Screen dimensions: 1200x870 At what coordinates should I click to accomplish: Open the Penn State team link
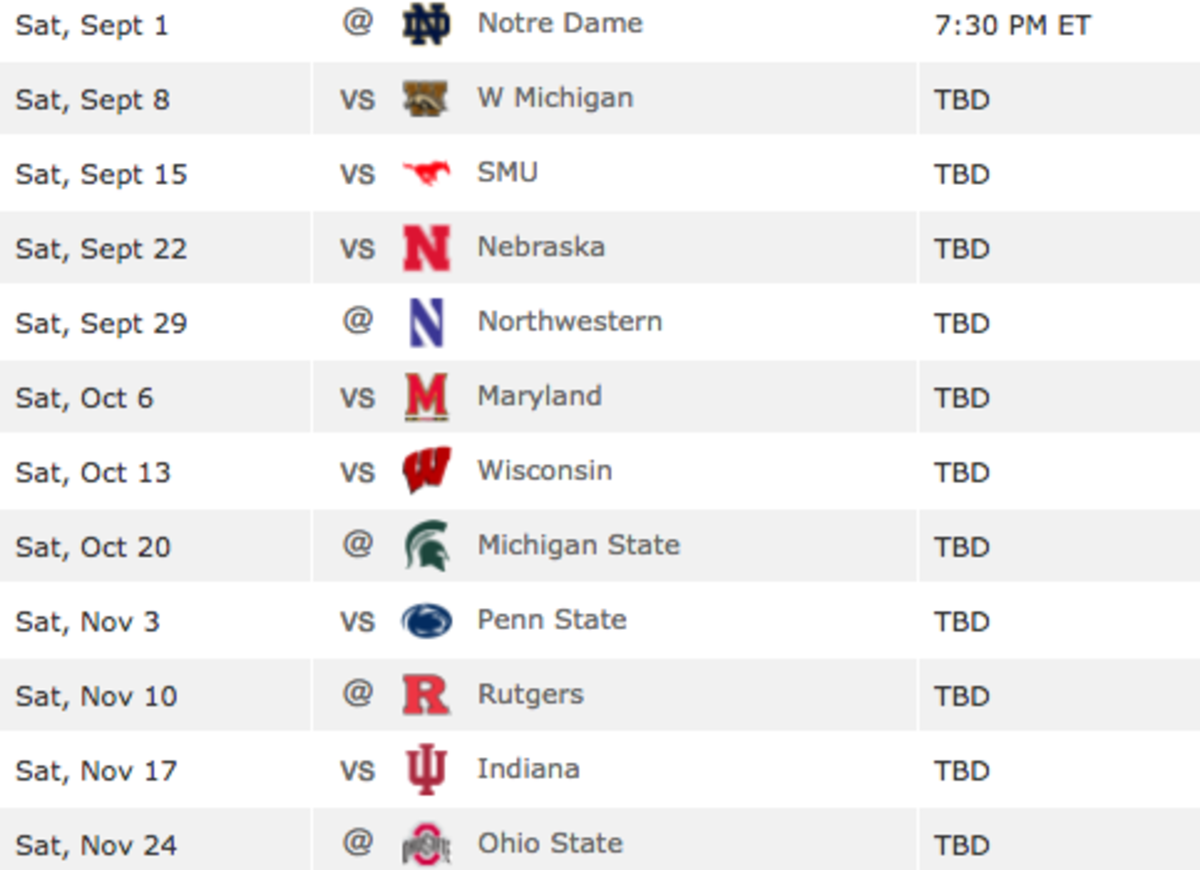coord(552,619)
